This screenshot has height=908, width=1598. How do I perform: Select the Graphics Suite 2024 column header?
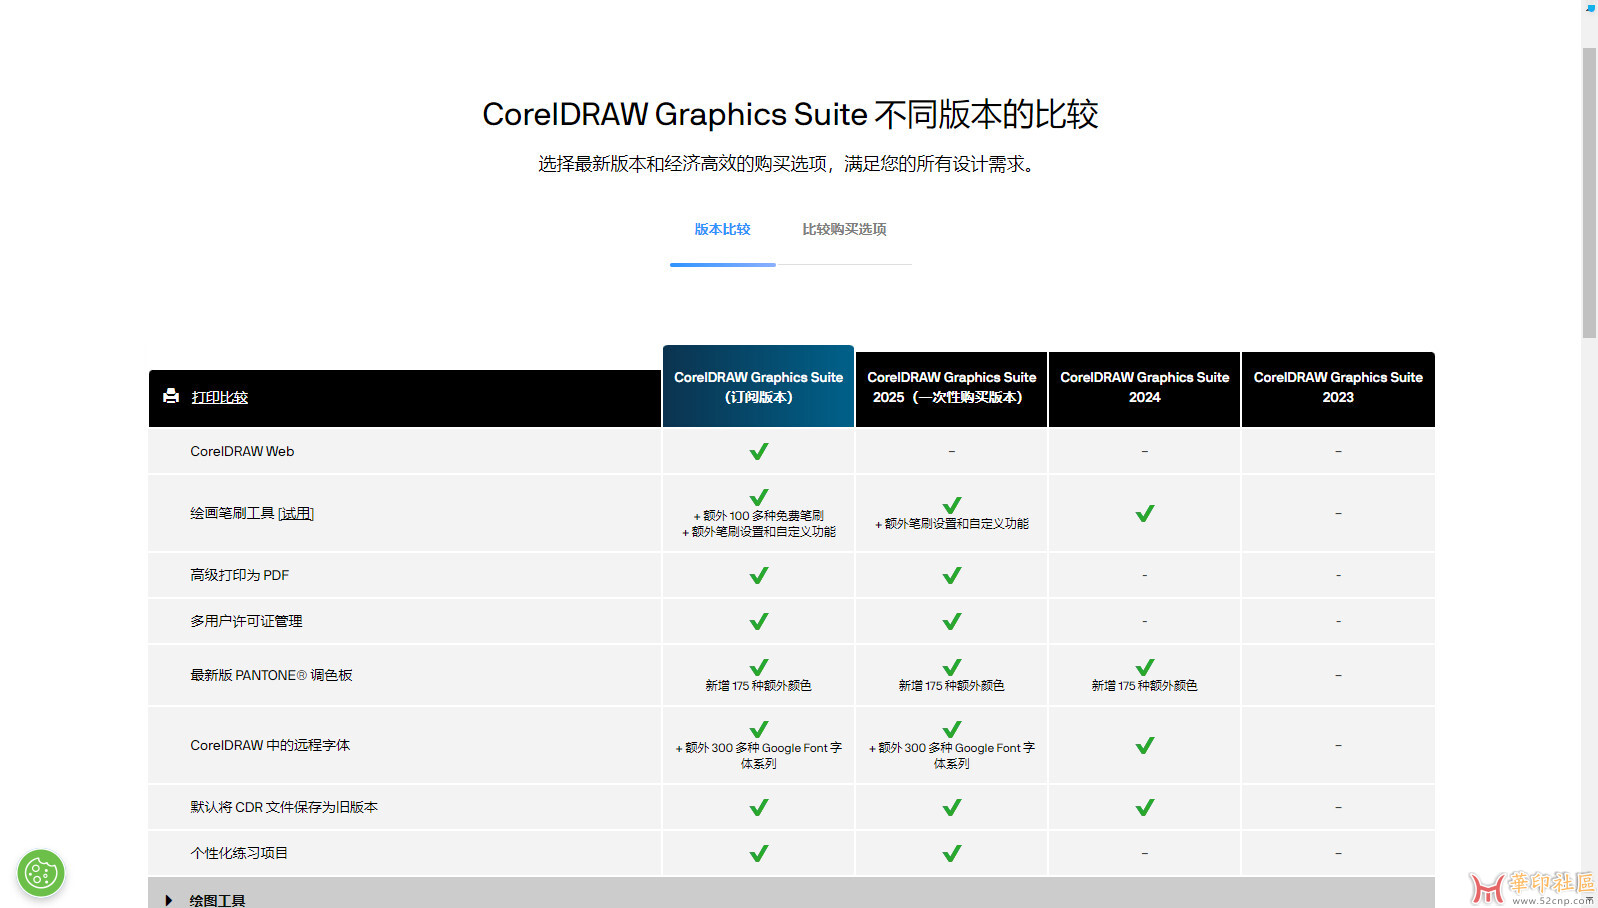tap(1144, 387)
